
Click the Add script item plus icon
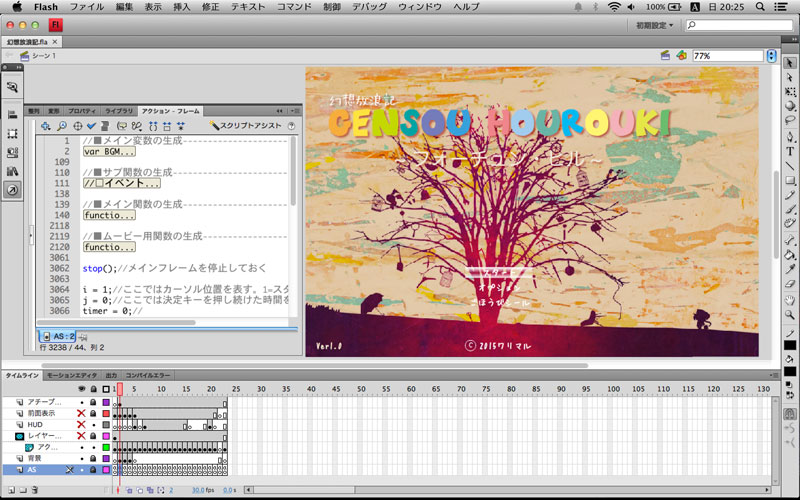tap(45, 126)
